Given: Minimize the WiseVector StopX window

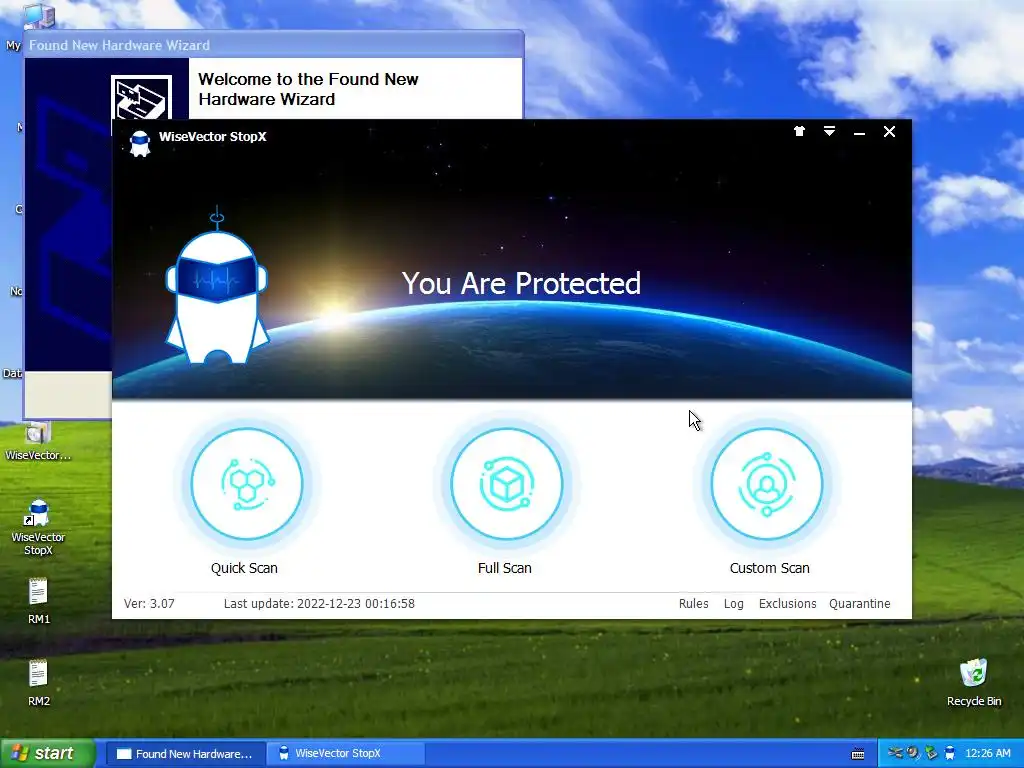Looking at the screenshot, I should pyautogui.click(x=859, y=133).
